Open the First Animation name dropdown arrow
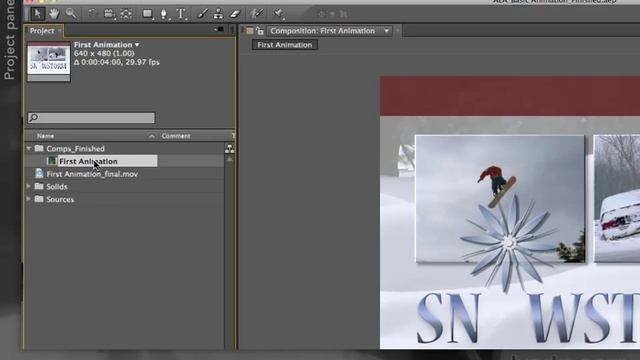The image size is (640, 360). [137, 44]
